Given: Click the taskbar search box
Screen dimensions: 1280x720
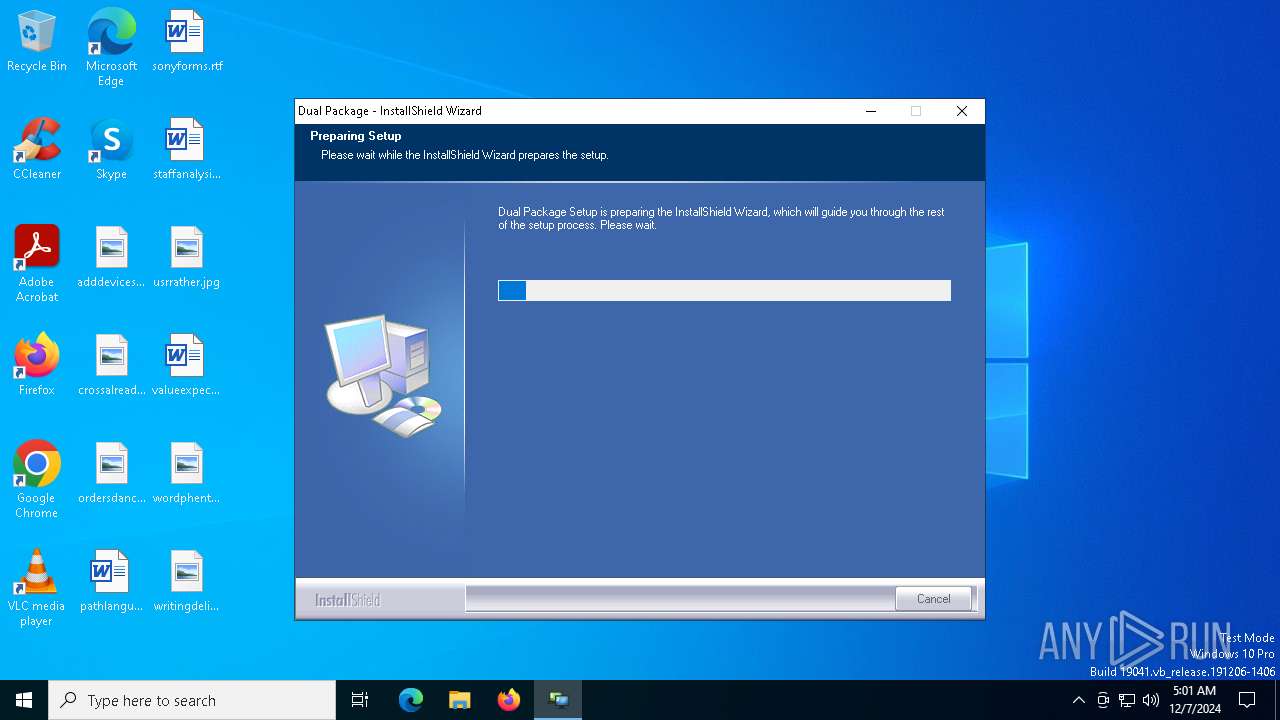Looking at the screenshot, I should pyautogui.click(x=192, y=700).
